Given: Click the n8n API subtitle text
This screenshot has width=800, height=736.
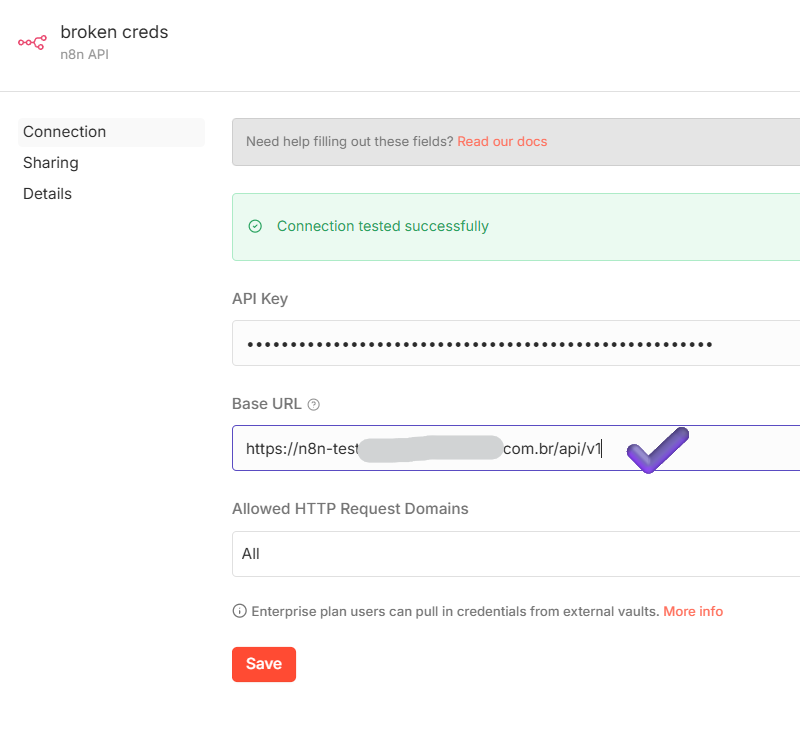Looking at the screenshot, I should 84,54.
